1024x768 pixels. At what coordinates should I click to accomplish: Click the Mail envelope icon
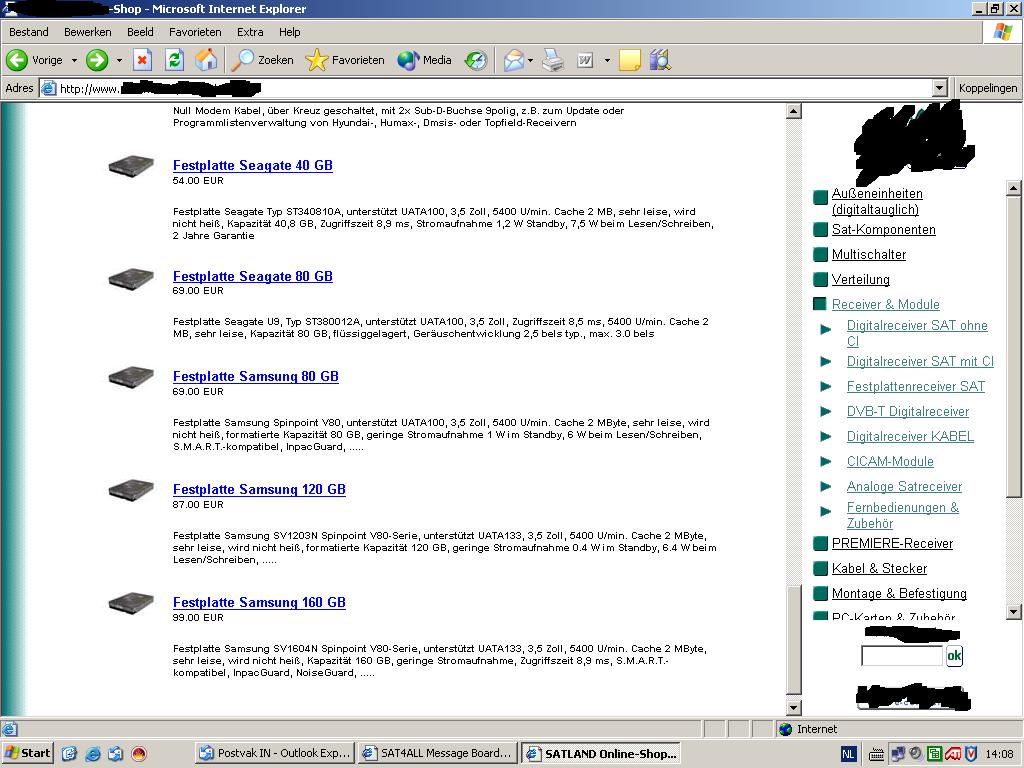(x=513, y=60)
